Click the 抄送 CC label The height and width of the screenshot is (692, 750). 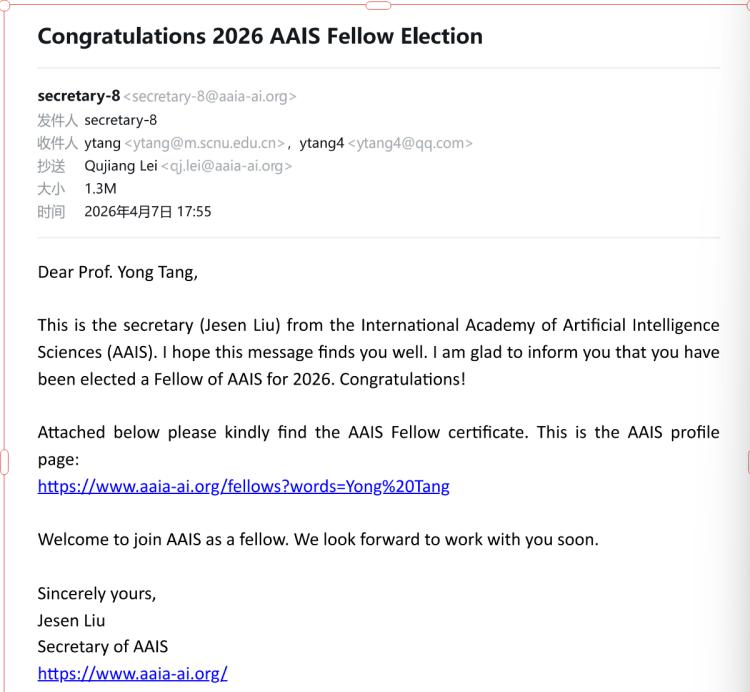51,166
